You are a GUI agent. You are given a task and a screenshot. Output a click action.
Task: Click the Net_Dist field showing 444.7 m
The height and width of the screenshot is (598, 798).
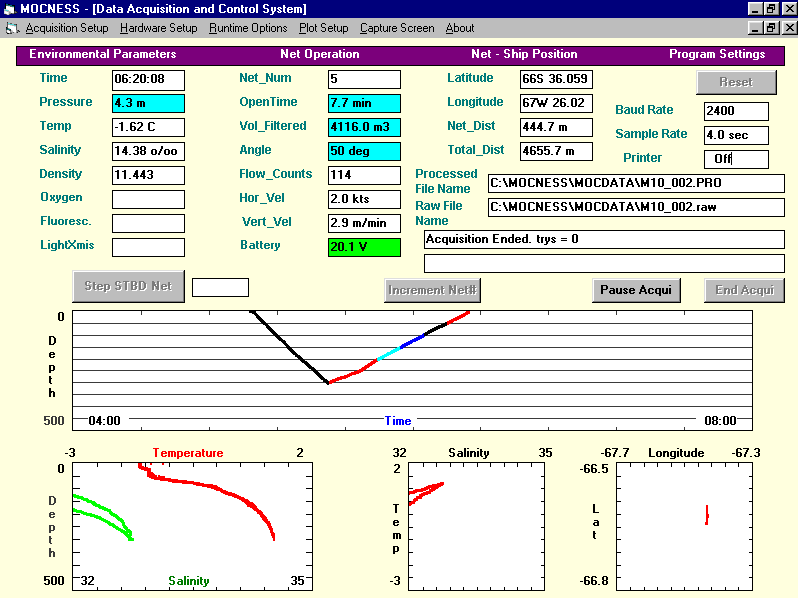(x=556, y=127)
